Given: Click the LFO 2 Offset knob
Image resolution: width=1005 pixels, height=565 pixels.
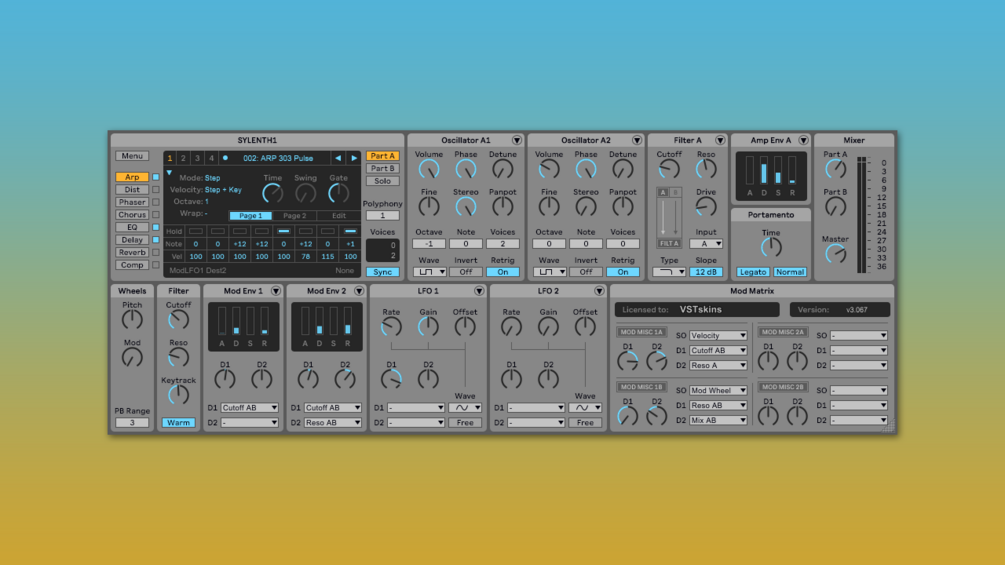Looking at the screenshot, I should pos(585,327).
